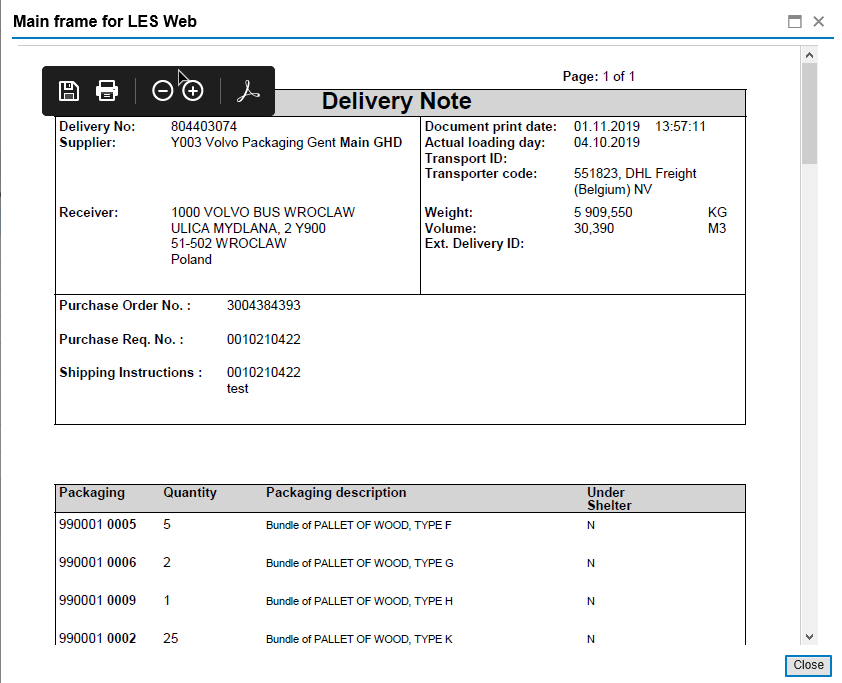Click the Transport ID label
The height and width of the screenshot is (683, 842).
coord(466,158)
